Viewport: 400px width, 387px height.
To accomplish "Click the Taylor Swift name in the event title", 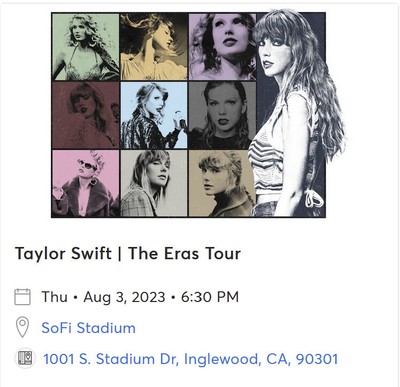I will pyautogui.click(x=63, y=254).
